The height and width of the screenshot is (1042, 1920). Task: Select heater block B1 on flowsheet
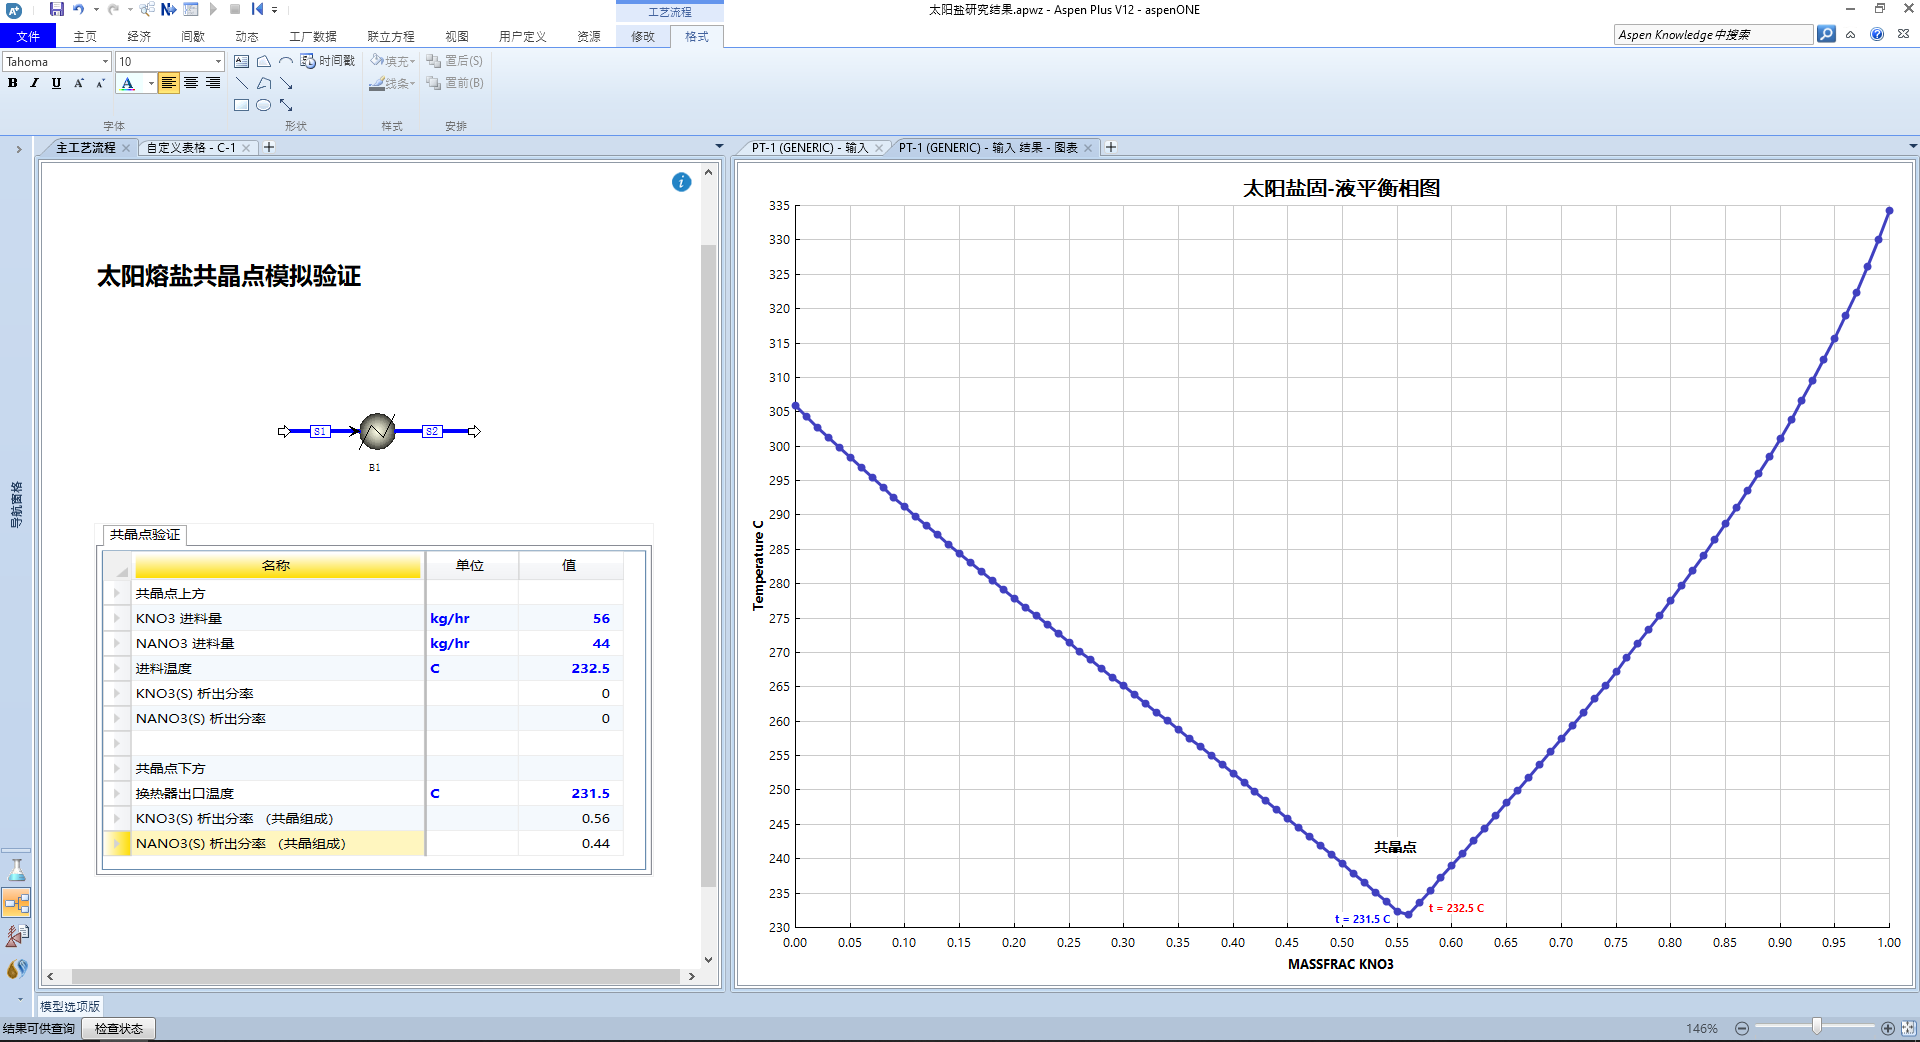[377, 431]
